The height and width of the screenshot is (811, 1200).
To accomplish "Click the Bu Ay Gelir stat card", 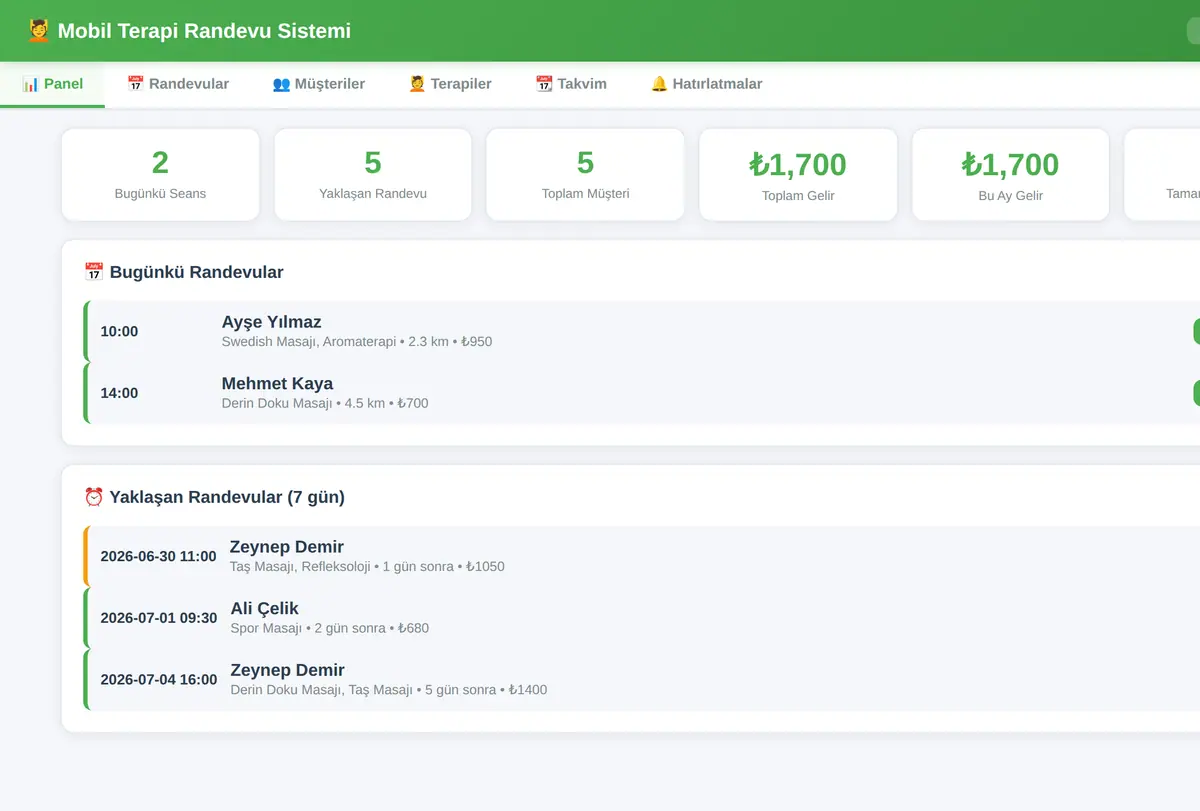I will [1011, 175].
